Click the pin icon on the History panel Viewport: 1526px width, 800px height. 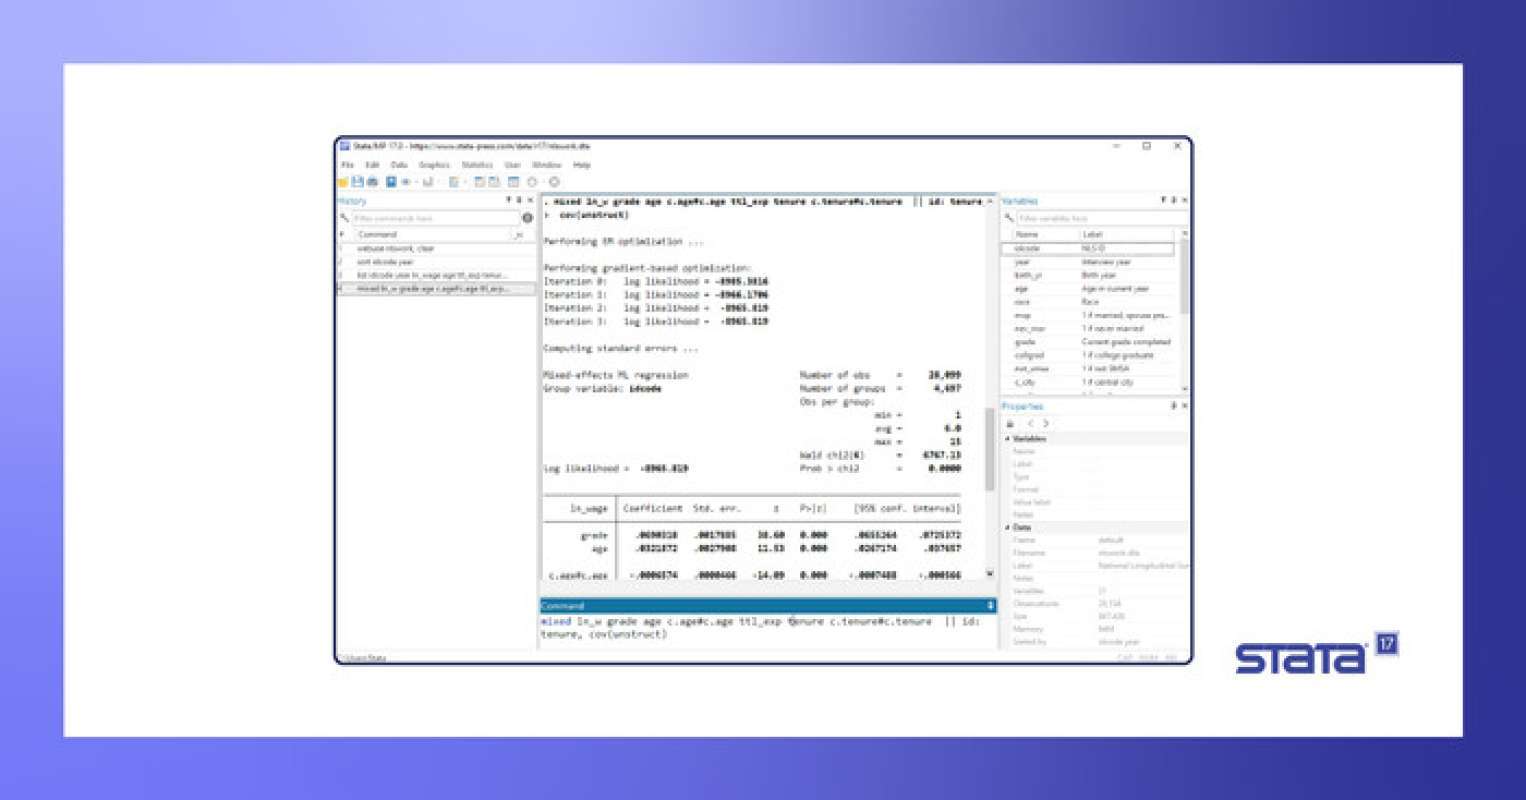[508, 200]
